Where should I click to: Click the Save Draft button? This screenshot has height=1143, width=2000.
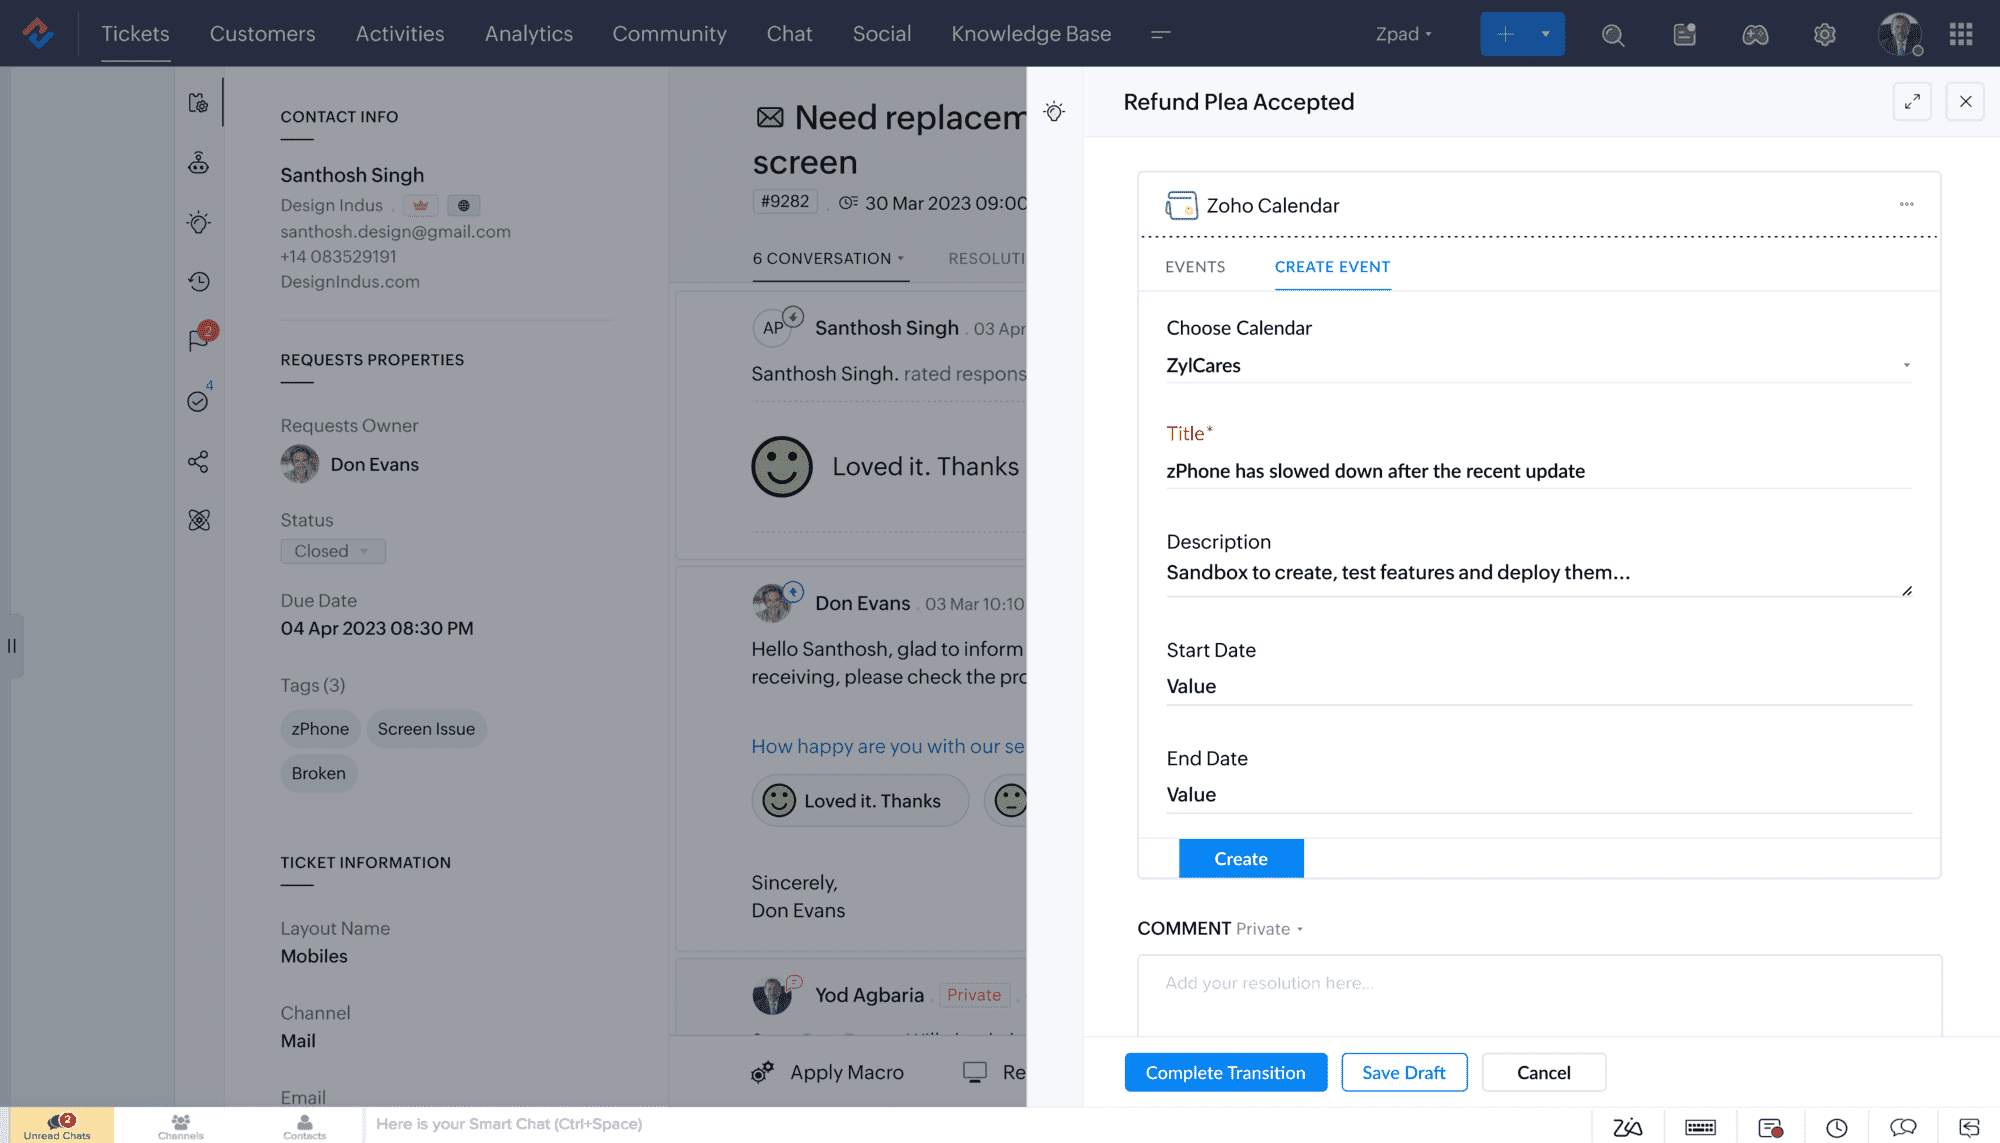coord(1403,1072)
